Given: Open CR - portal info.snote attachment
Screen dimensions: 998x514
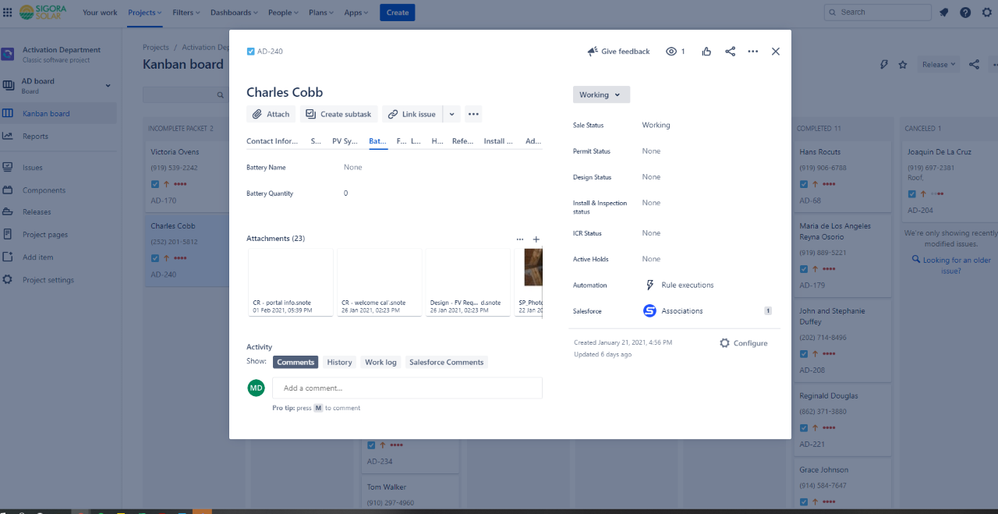Looking at the screenshot, I should click(291, 282).
